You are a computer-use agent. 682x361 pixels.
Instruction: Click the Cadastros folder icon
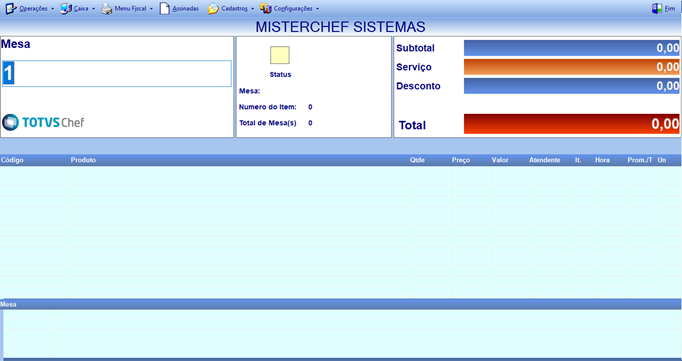pyautogui.click(x=213, y=8)
